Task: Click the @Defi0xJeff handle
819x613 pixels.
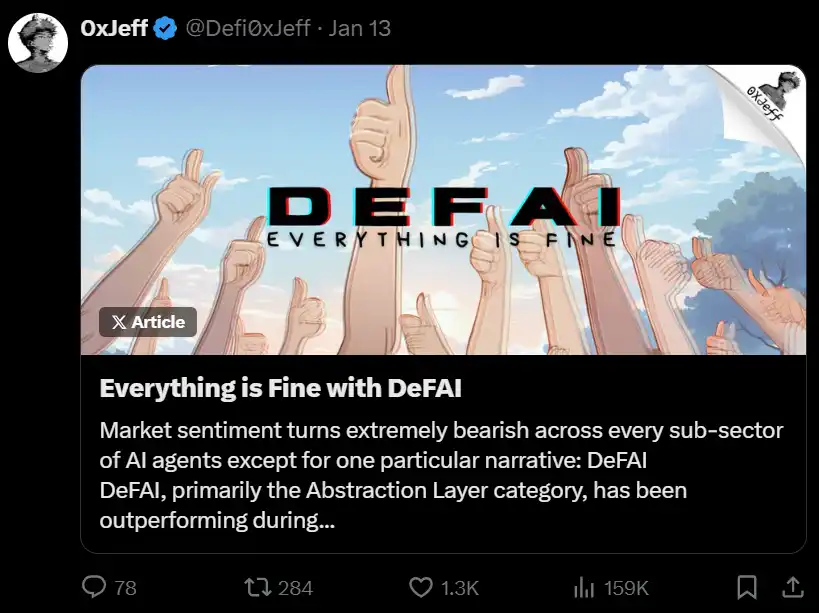Action: coord(247,29)
